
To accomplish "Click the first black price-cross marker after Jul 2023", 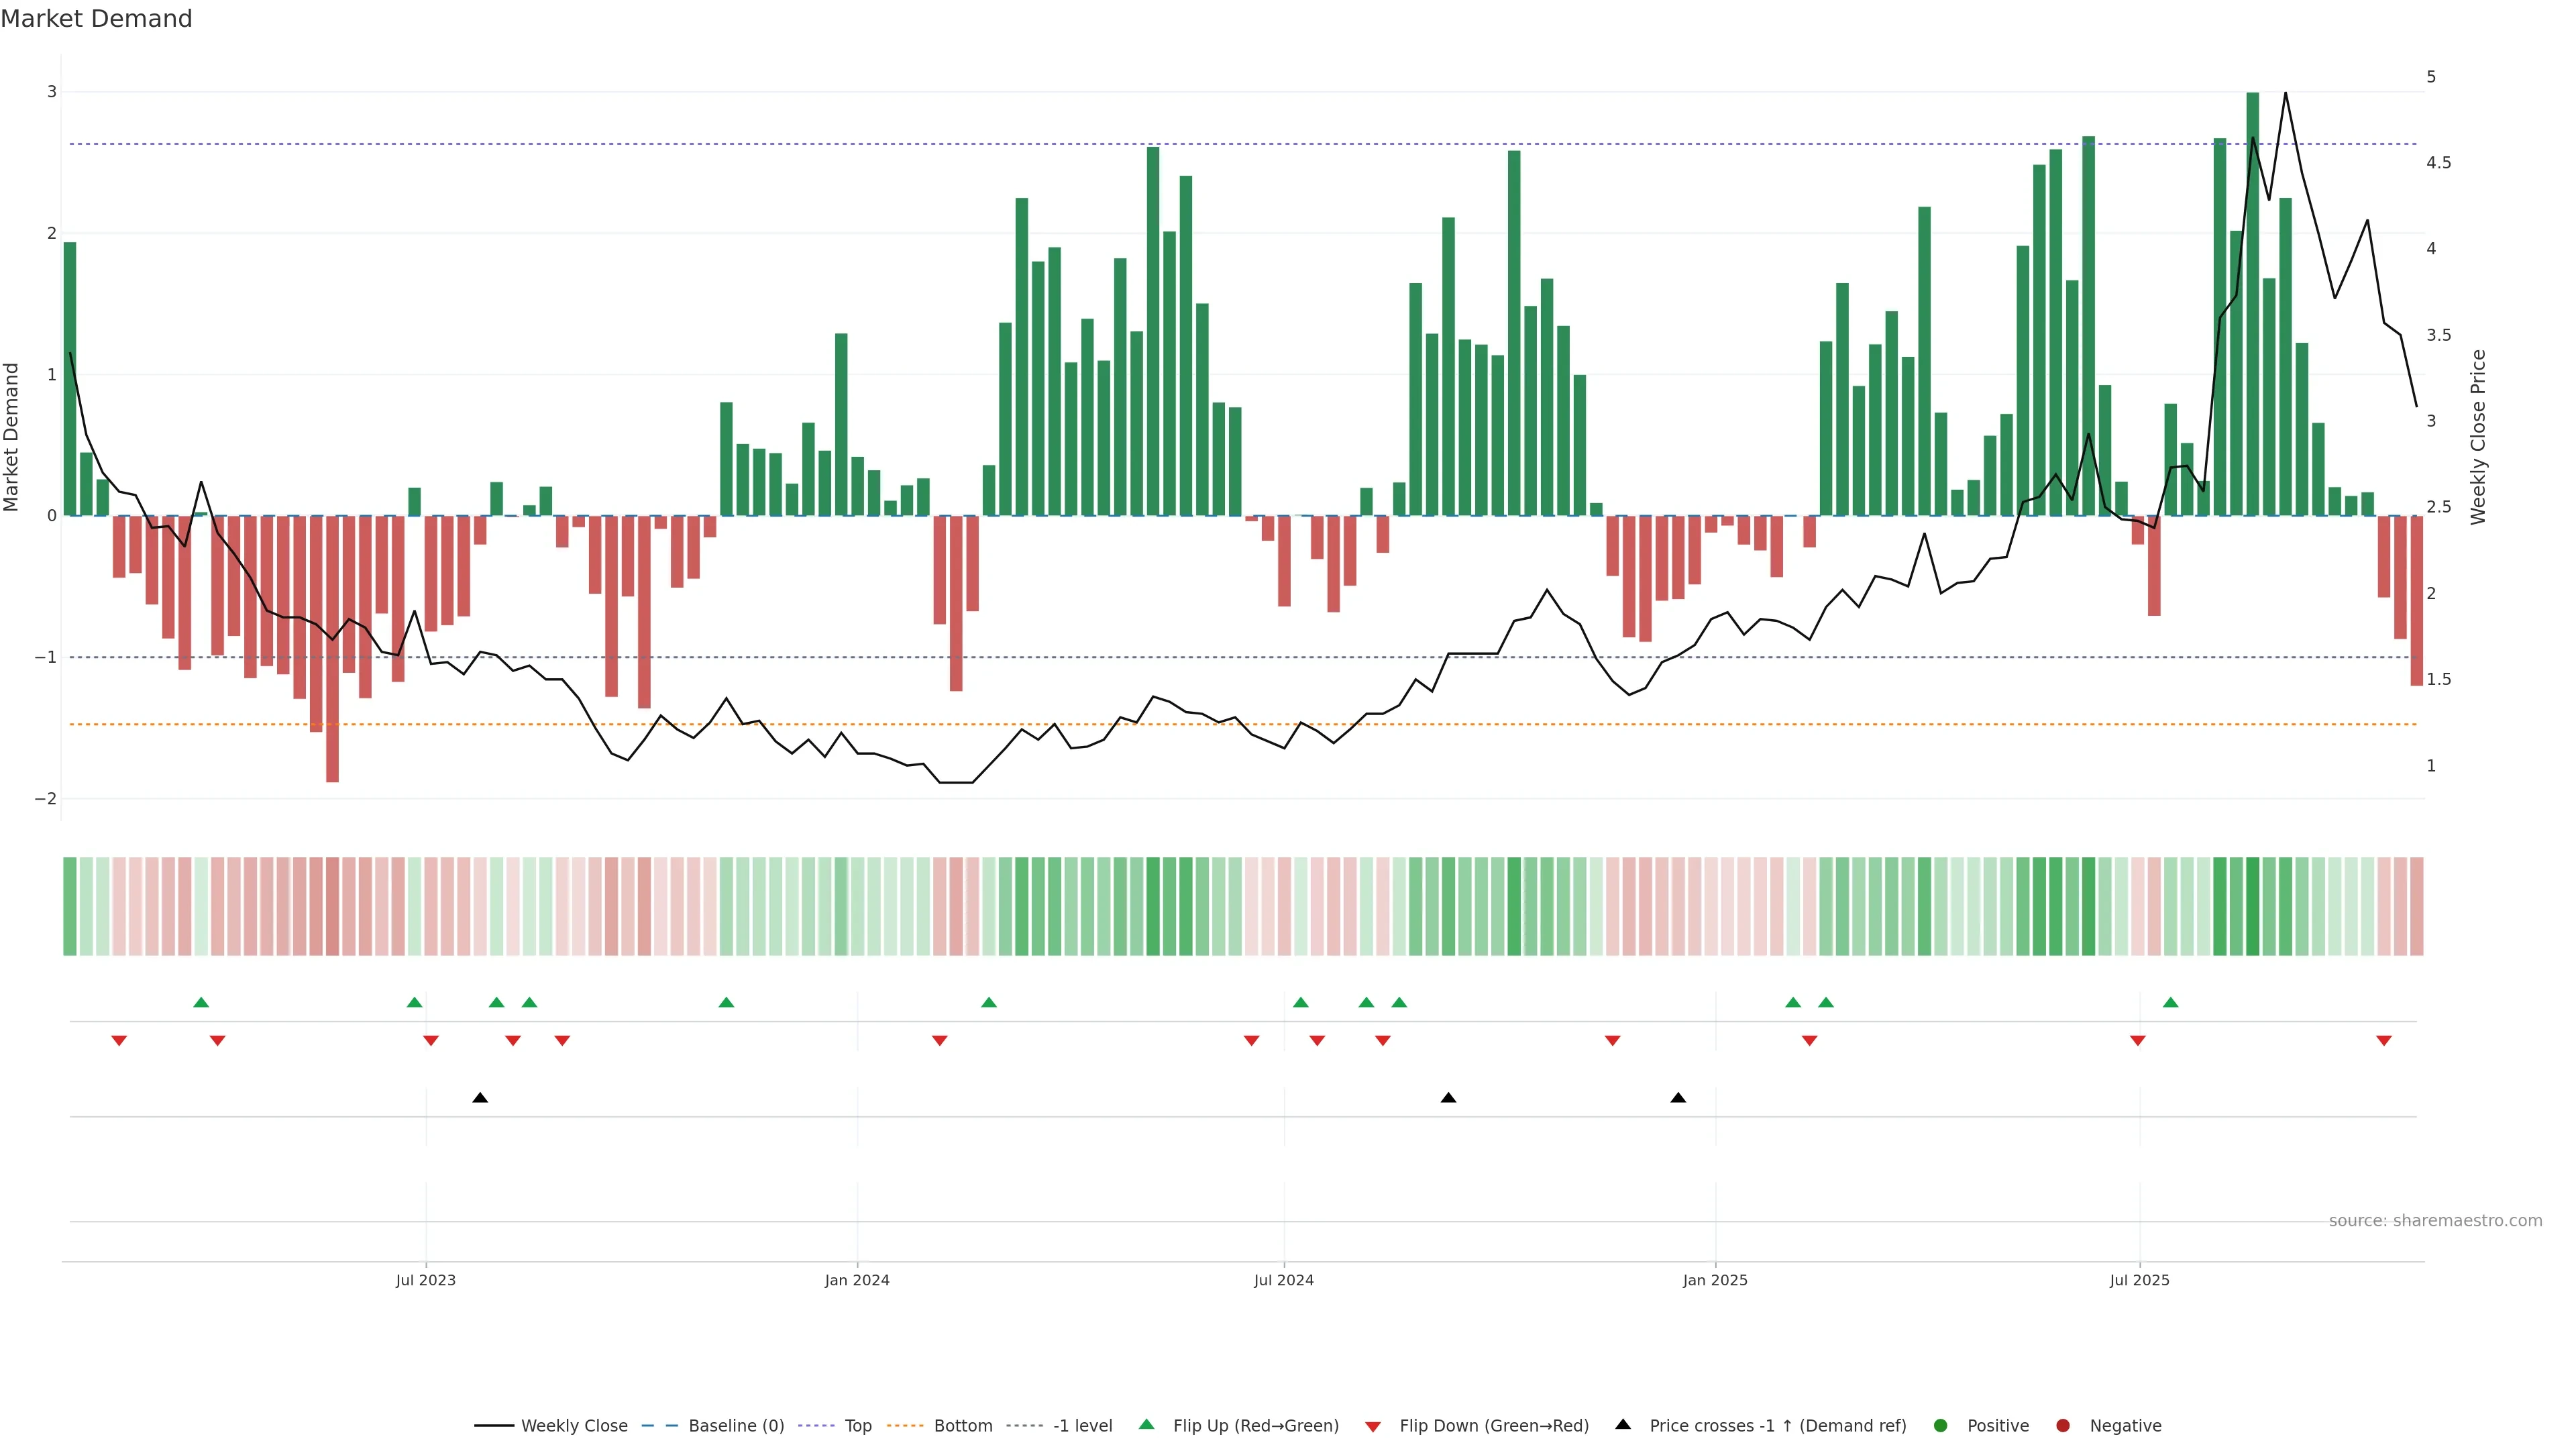I will coord(480,1097).
